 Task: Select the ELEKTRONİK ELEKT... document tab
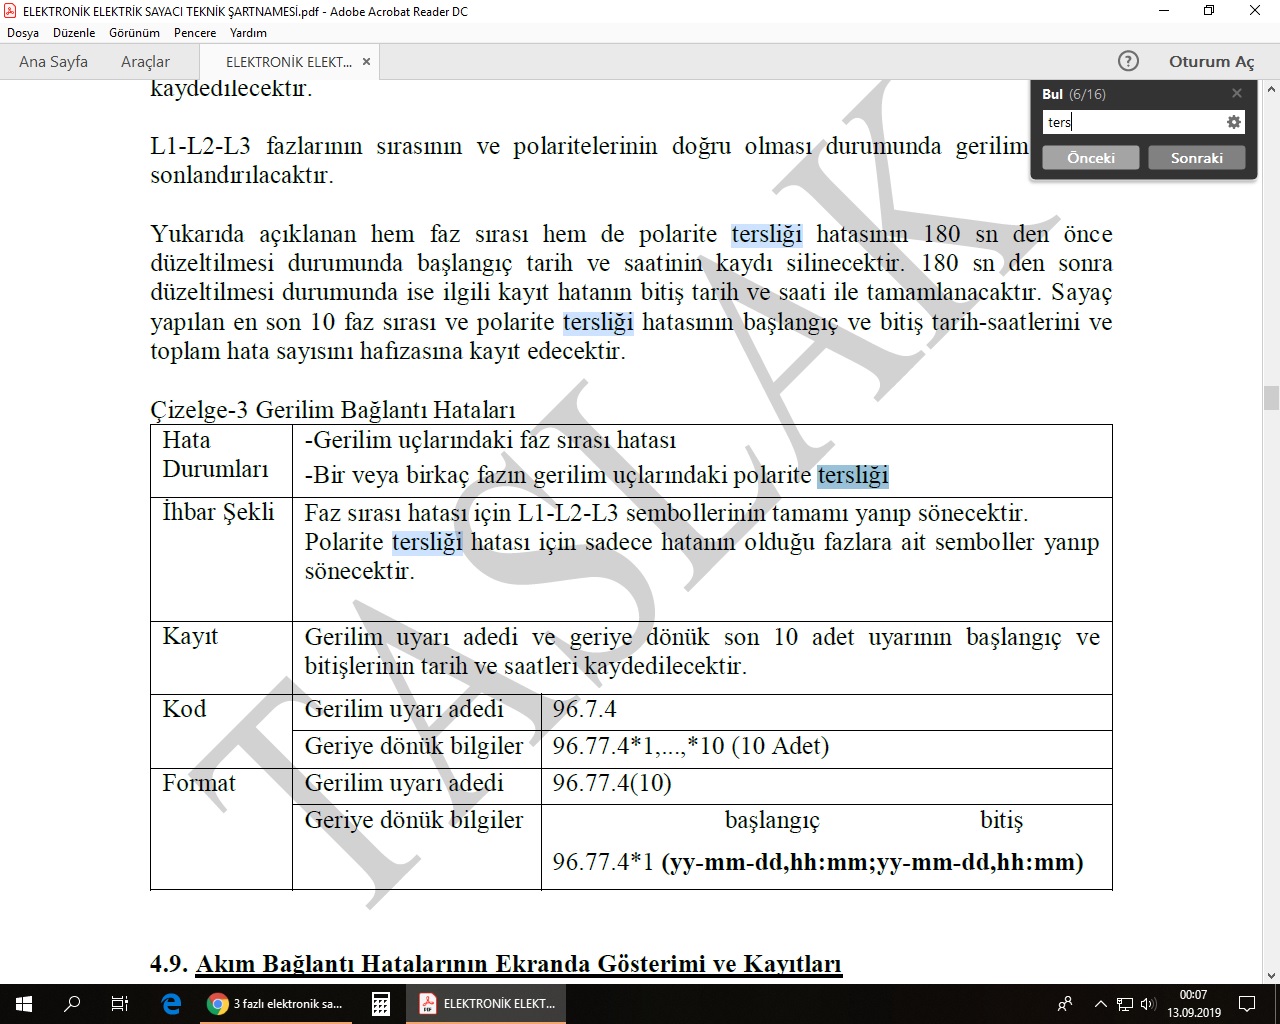coord(289,62)
